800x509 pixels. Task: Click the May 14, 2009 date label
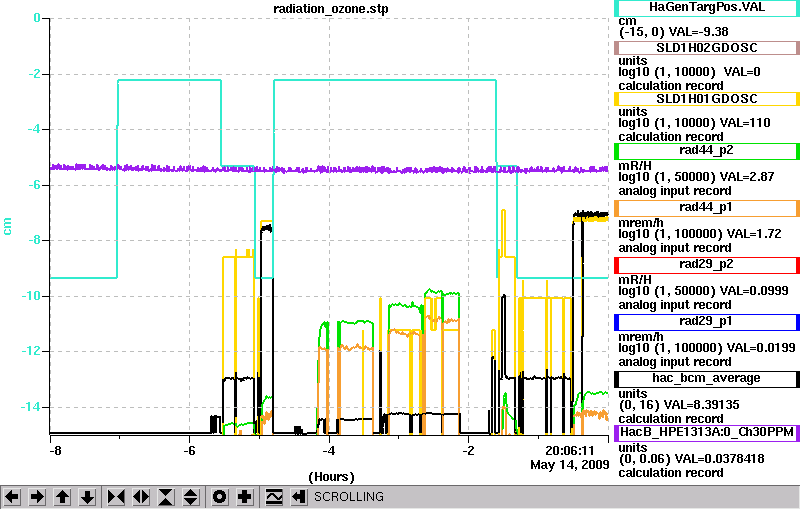click(x=570, y=465)
